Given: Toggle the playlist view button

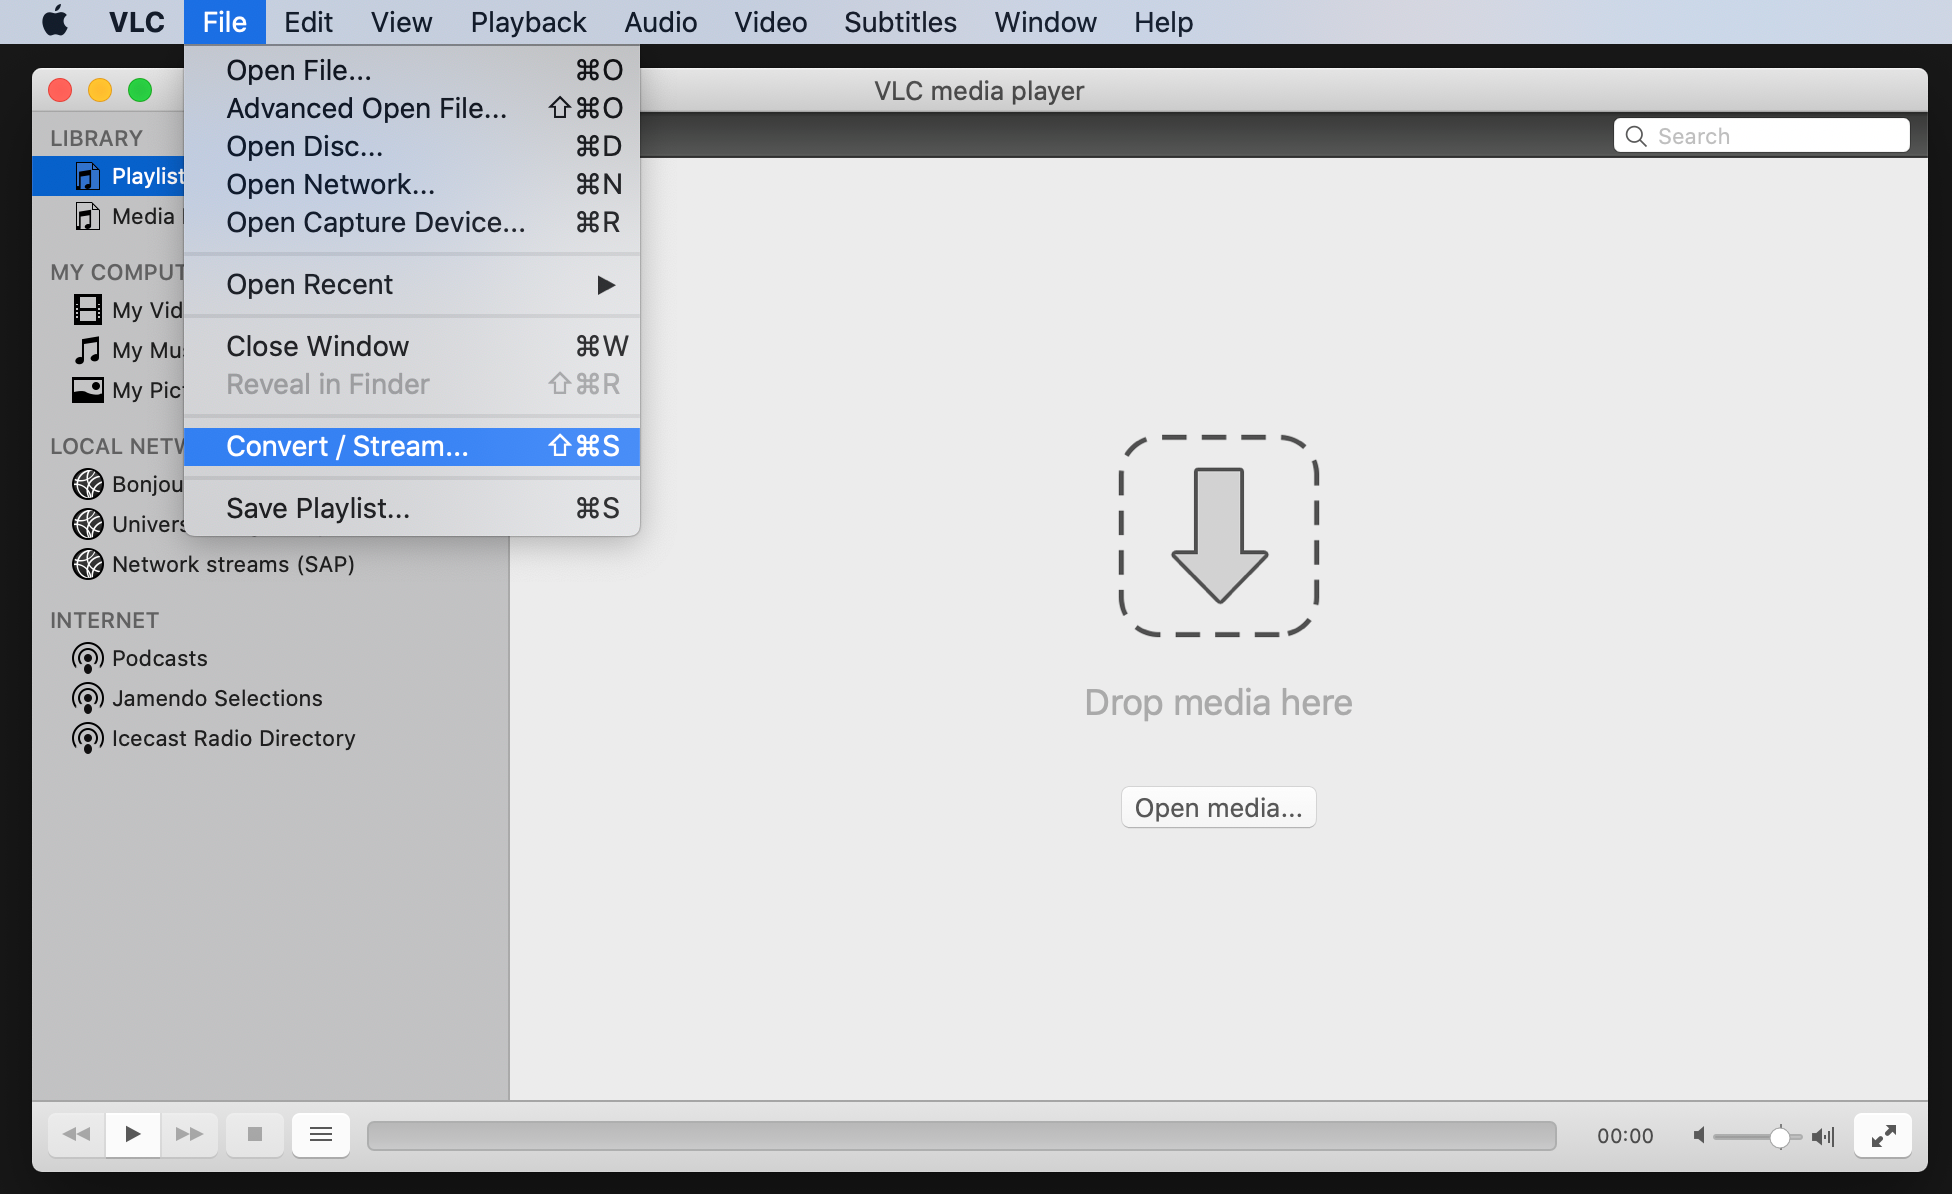Looking at the screenshot, I should point(321,1134).
